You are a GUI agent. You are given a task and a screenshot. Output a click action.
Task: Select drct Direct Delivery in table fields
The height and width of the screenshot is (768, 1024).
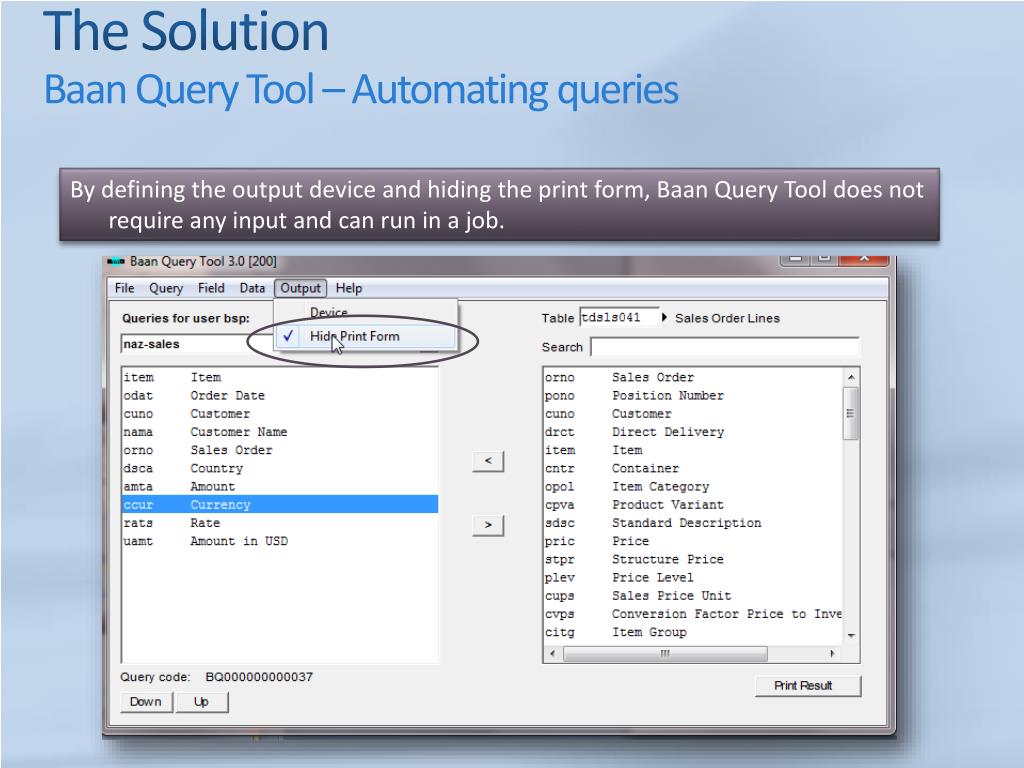tap(693, 432)
